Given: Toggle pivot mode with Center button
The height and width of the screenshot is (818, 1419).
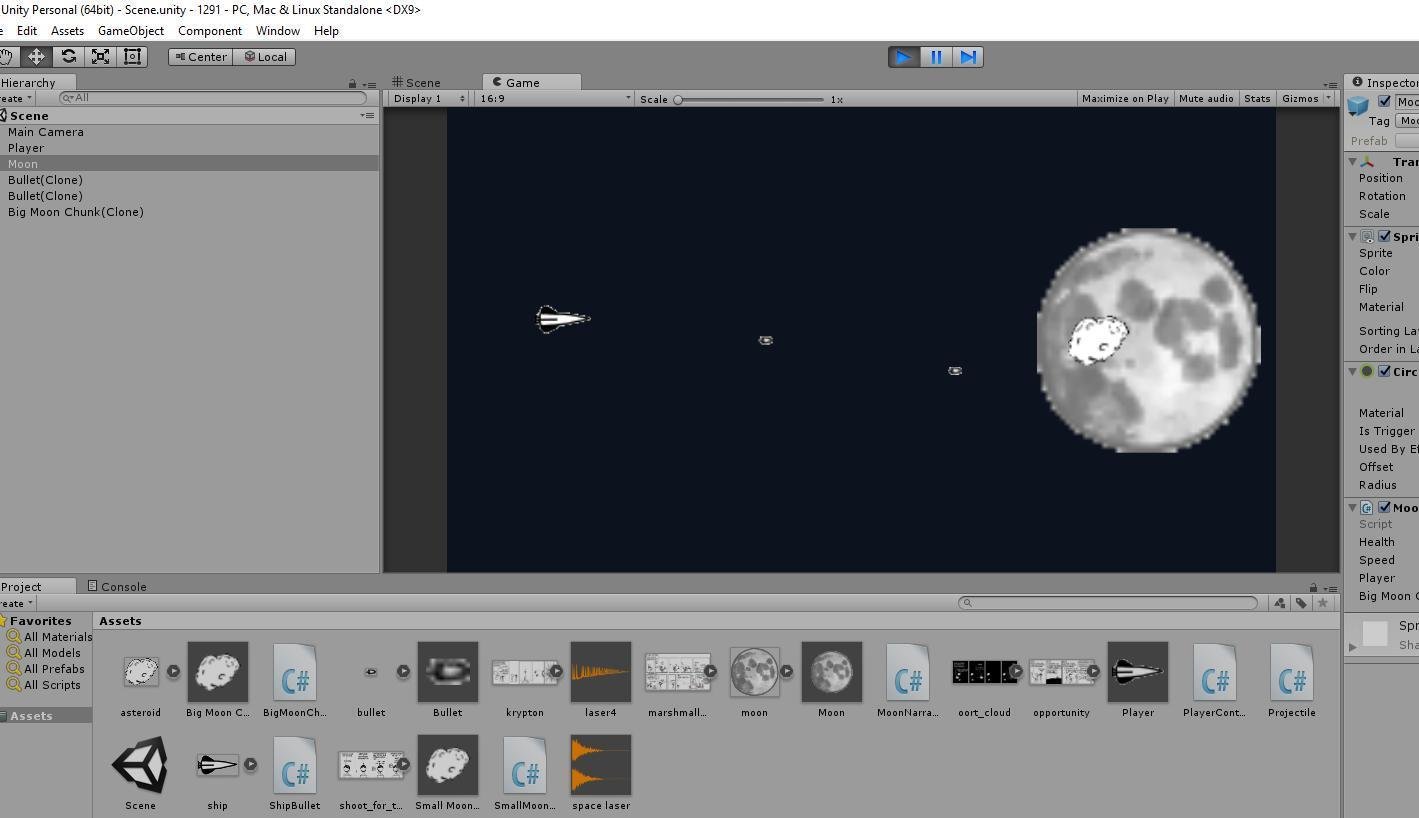Looking at the screenshot, I should pos(201,57).
